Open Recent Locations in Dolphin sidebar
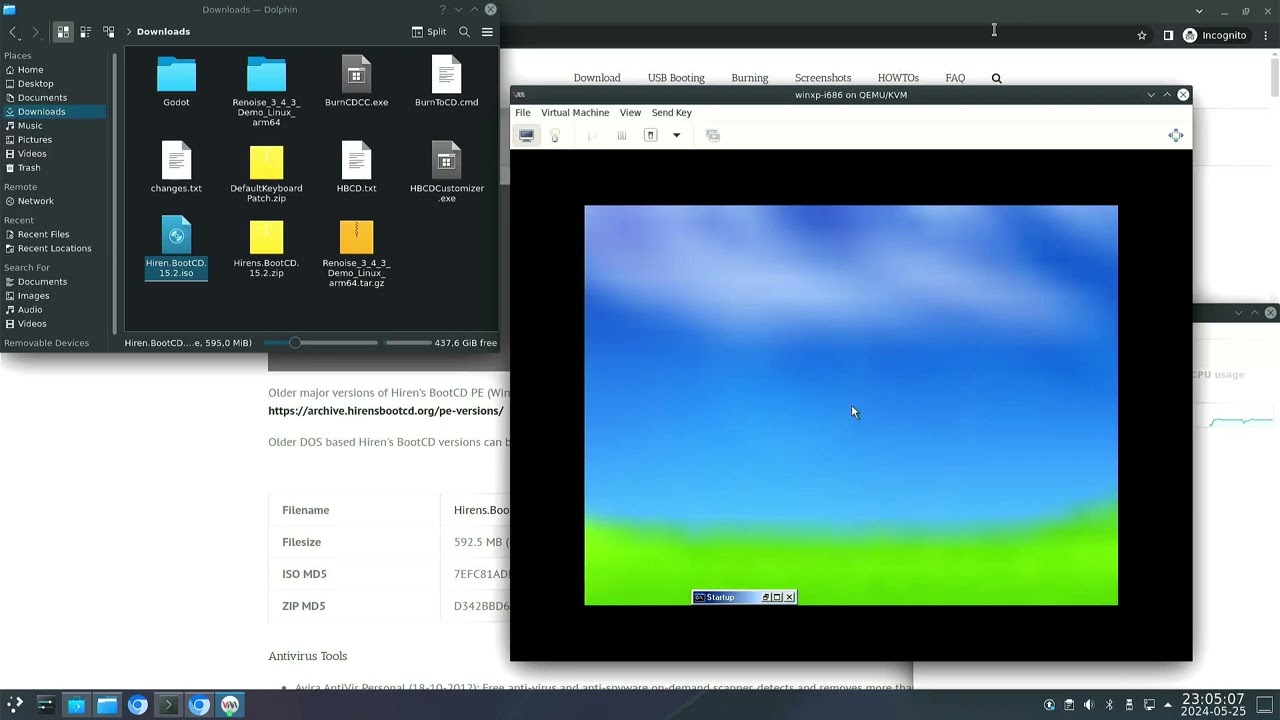This screenshot has width=1280, height=720. [55, 248]
